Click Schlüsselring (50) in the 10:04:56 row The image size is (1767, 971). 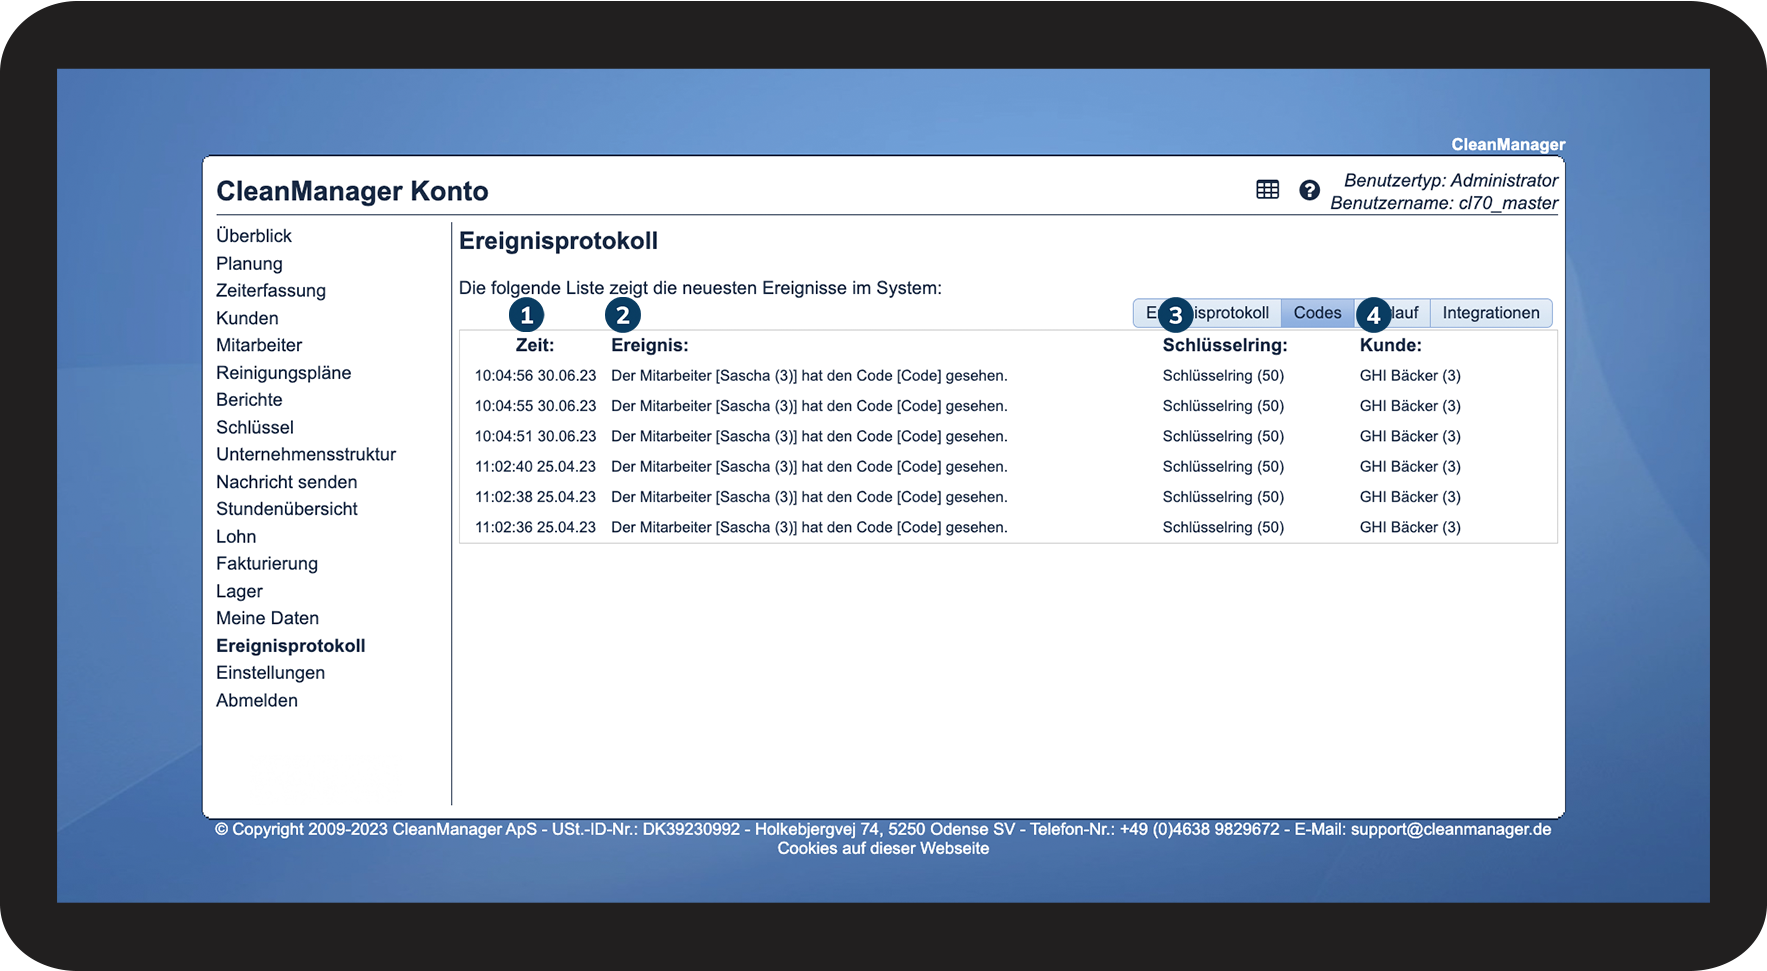[1223, 376]
